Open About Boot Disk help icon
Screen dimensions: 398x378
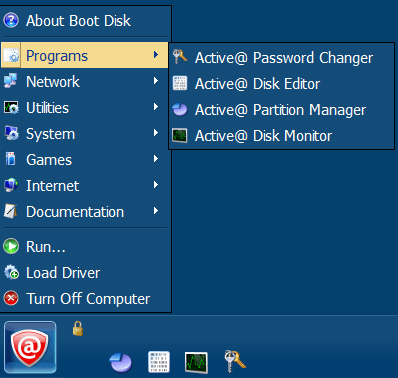[11, 20]
